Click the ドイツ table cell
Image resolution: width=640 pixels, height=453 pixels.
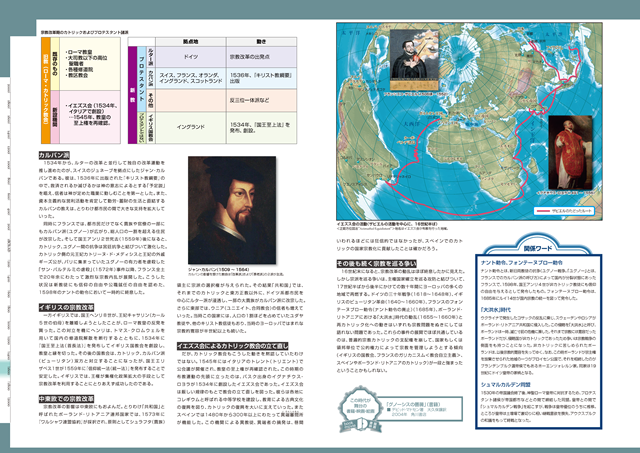click(x=191, y=57)
